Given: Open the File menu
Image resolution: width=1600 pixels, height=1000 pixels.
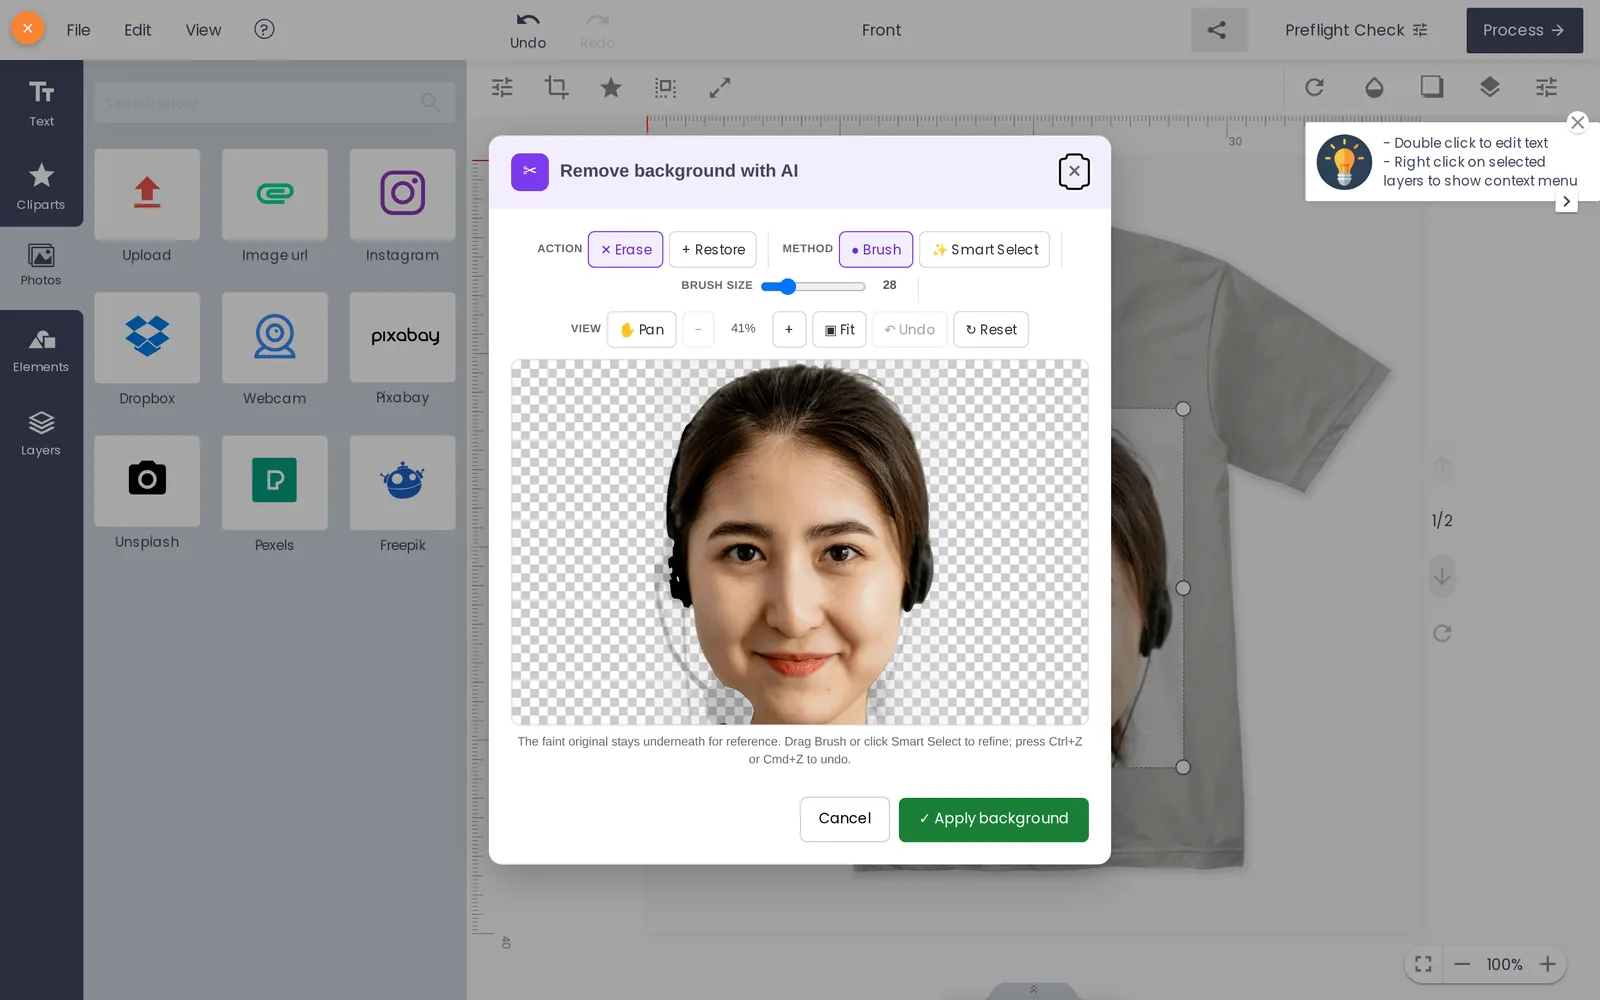Looking at the screenshot, I should pyautogui.click(x=78, y=30).
